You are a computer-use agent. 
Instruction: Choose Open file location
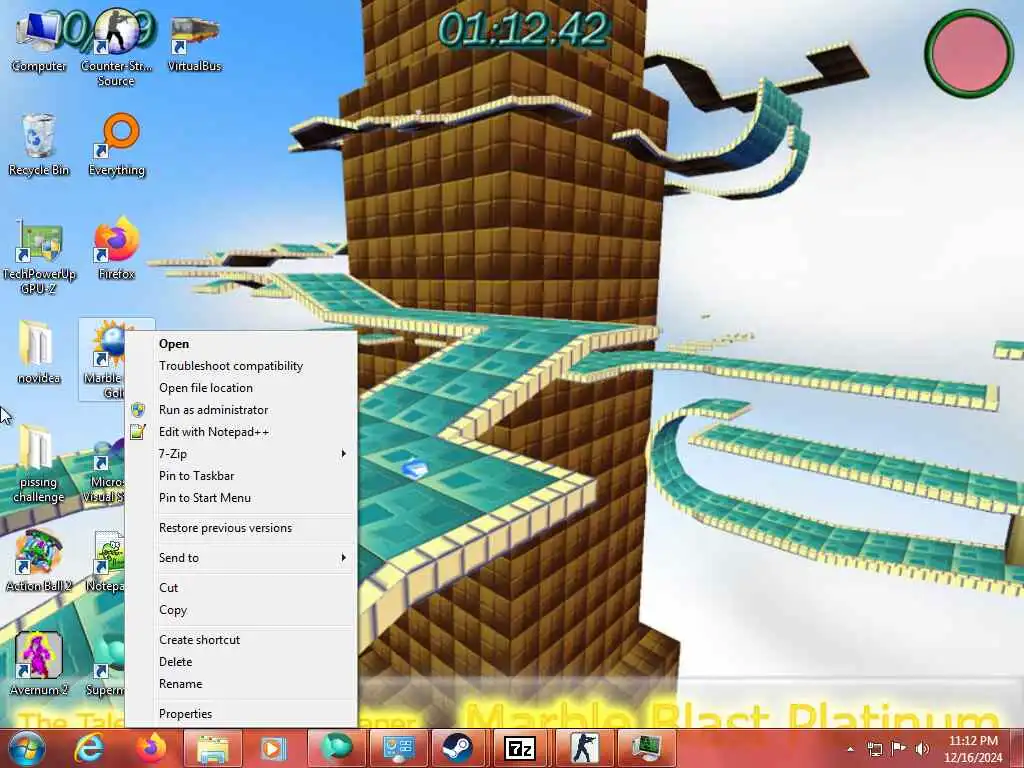point(240,388)
